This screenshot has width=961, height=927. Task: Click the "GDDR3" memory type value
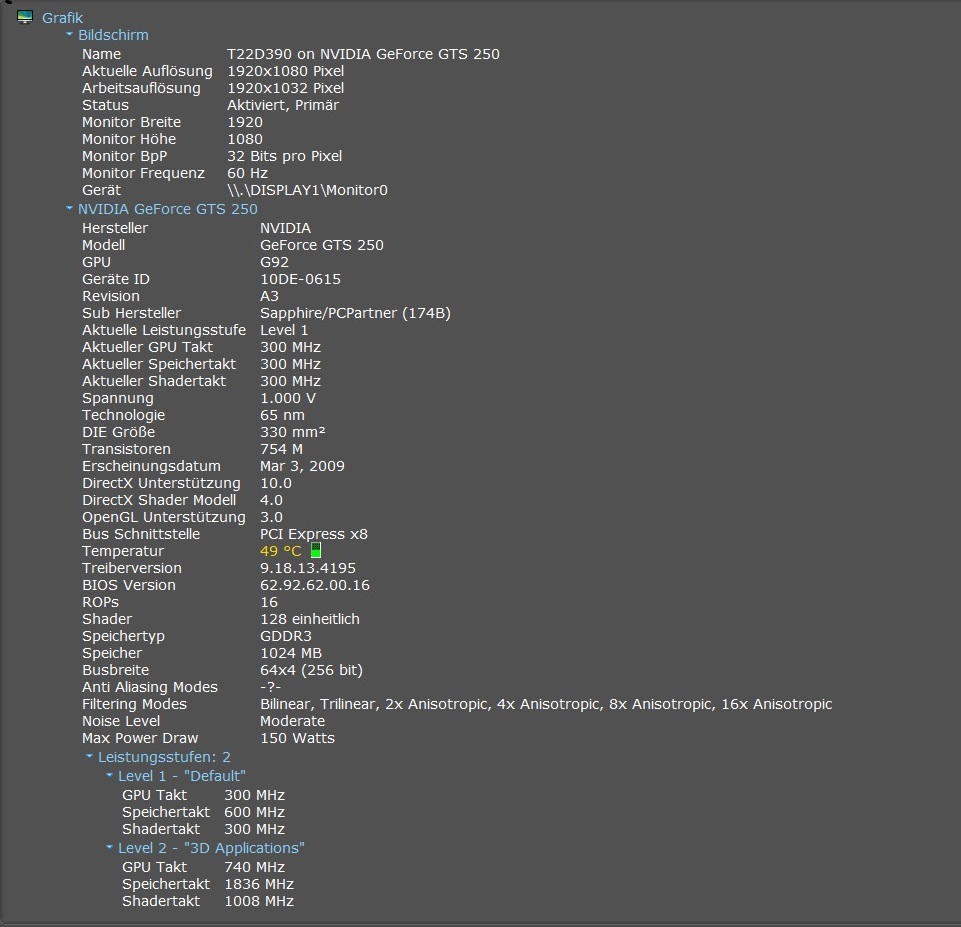click(x=286, y=637)
